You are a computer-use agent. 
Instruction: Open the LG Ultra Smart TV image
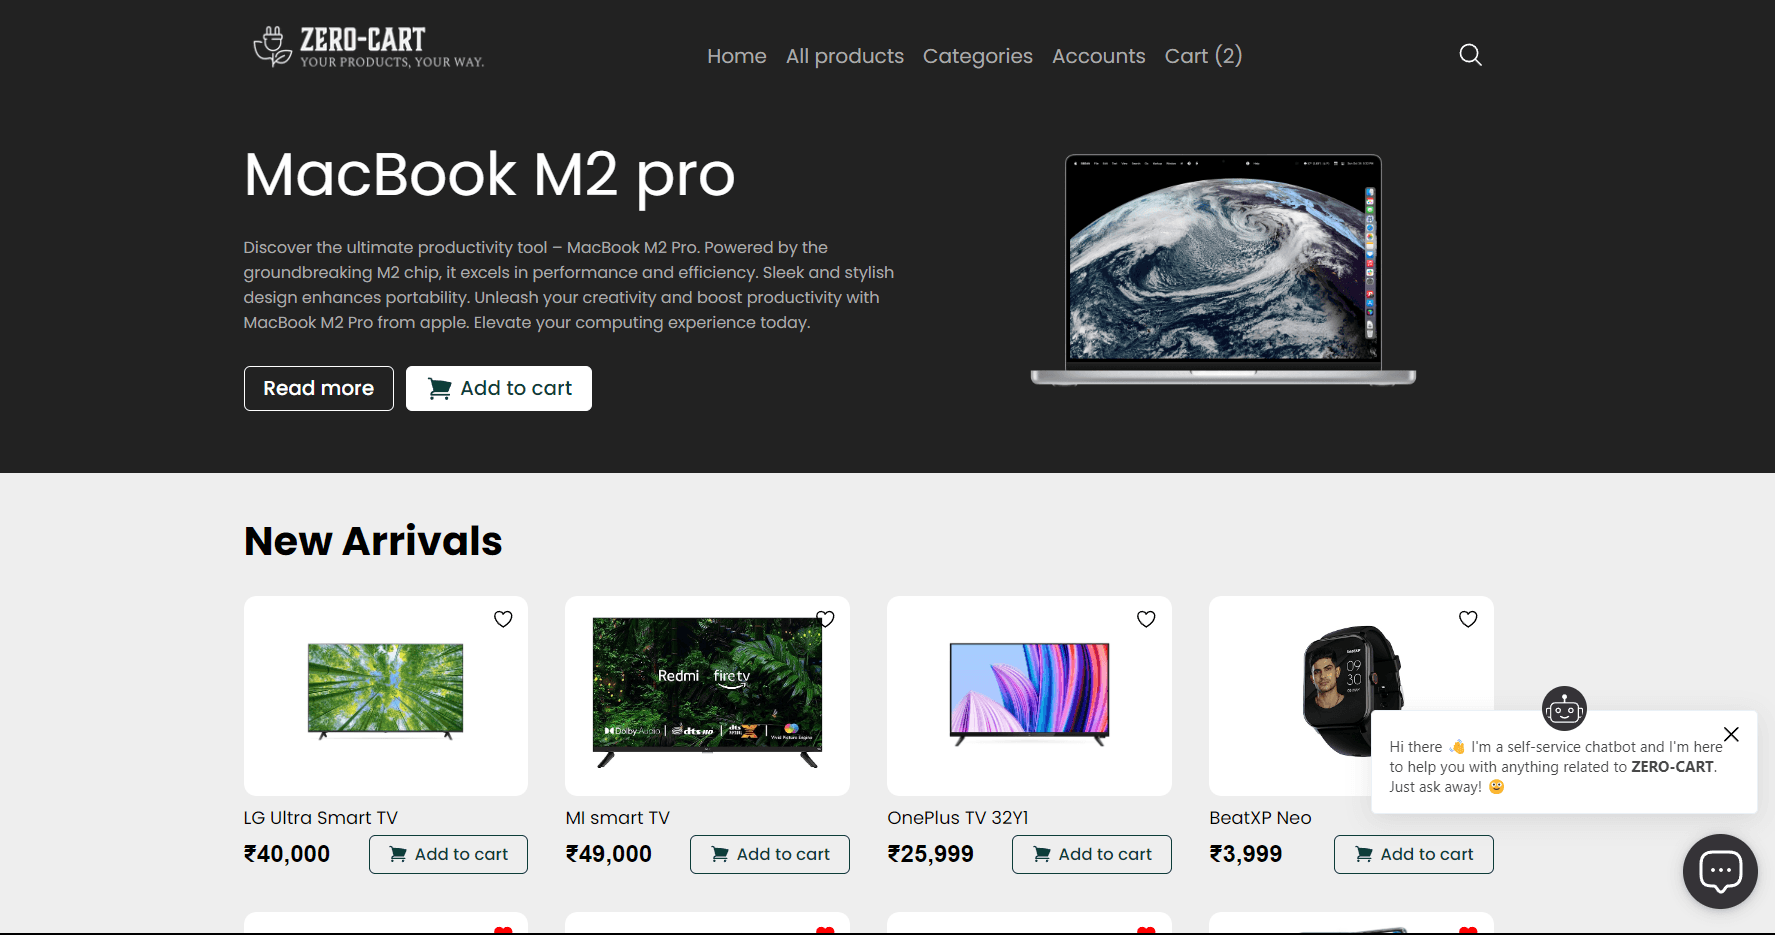tap(386, 691)
